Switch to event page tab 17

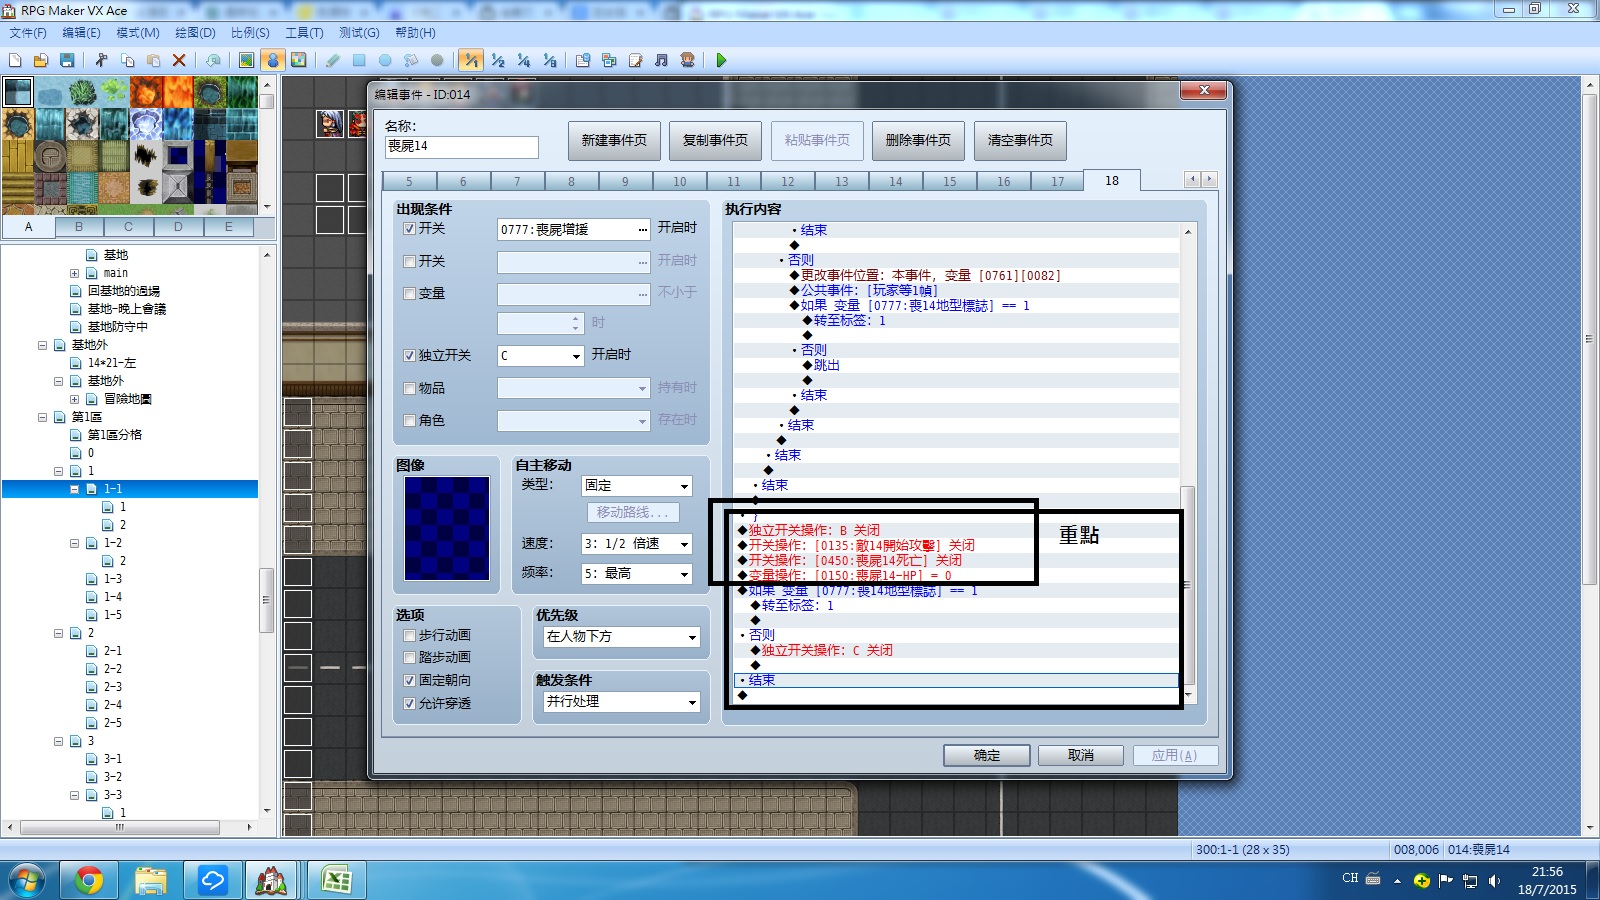1057,181
